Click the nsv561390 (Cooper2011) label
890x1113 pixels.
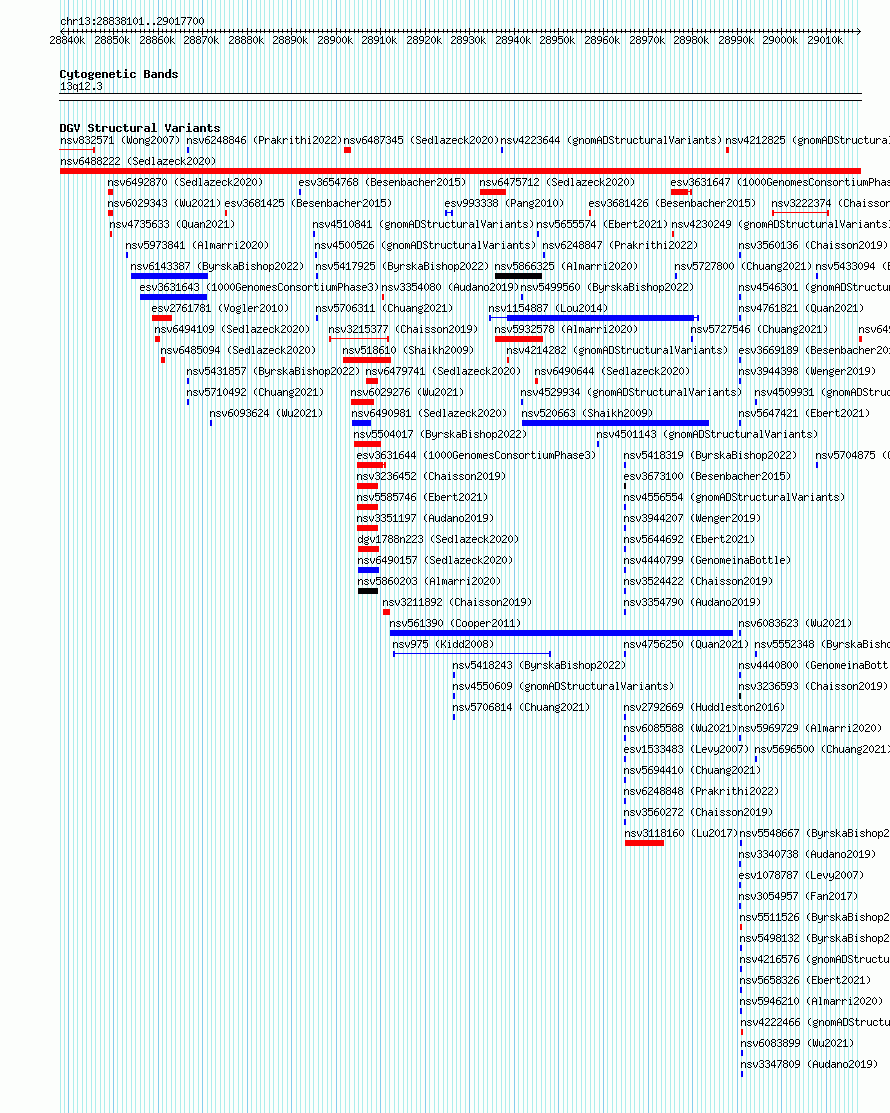455,623
